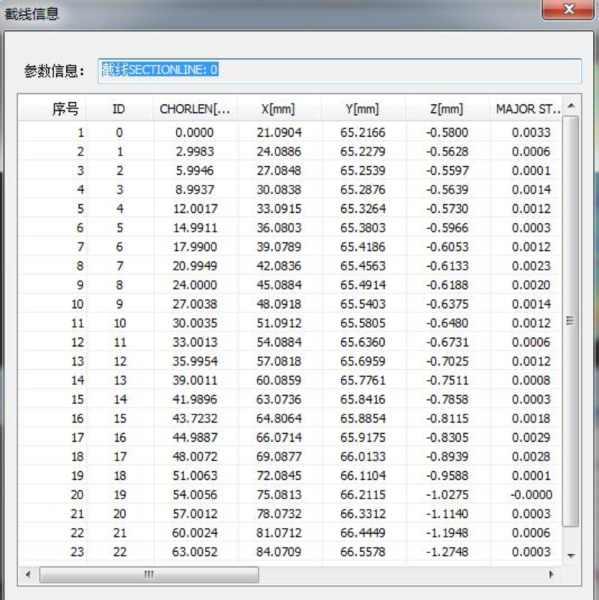The image size is (599, 600).
Task: Select row 16 with CHORLEN 43.7232
Action: click(x=290, y=418)
